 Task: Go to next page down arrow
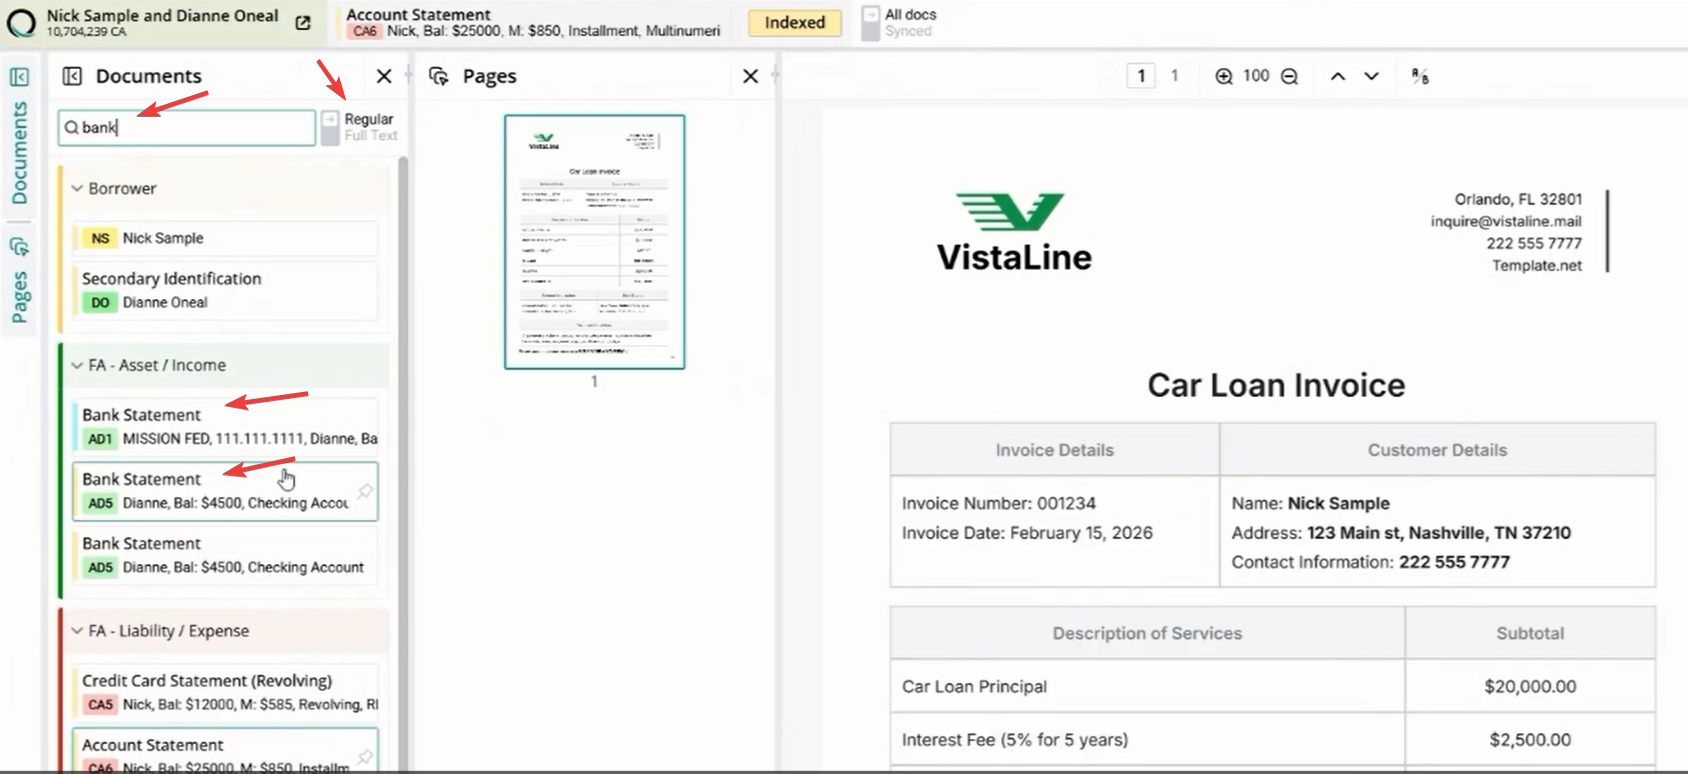(1372, 76)
